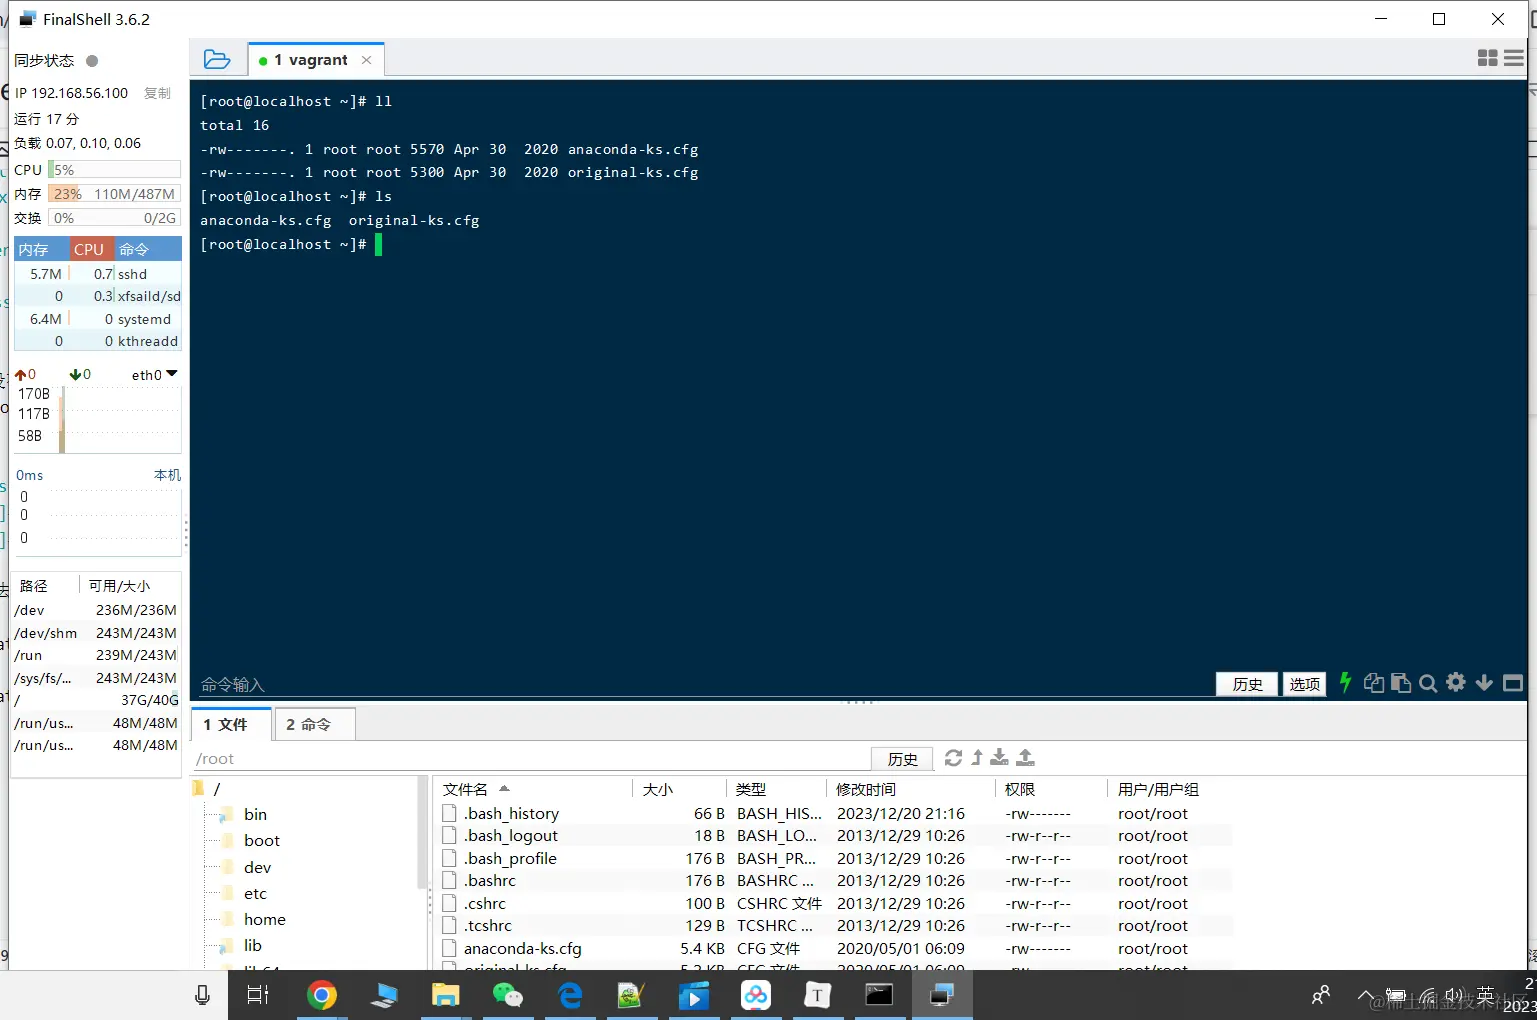Image resolution: width=1537 pixels, height=1020 pixels.
Task: Sort files by 文件名 column header
Action: [x=533, y=789]
